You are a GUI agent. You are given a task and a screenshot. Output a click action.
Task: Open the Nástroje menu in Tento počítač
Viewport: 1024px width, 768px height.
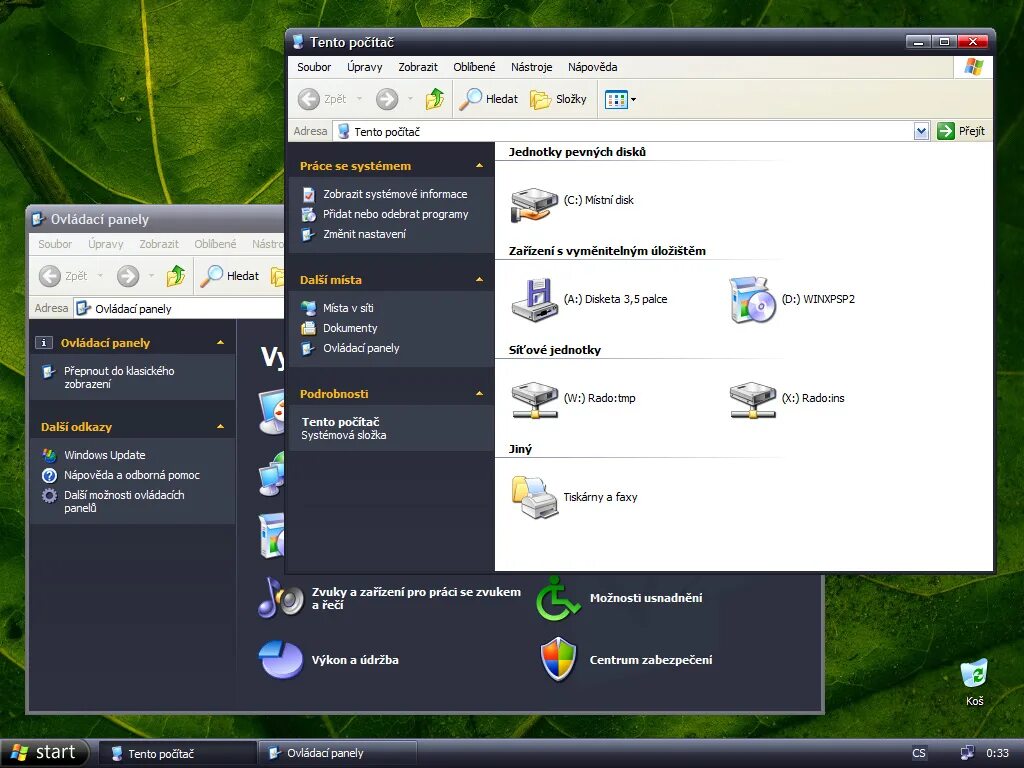pos(532,67)
